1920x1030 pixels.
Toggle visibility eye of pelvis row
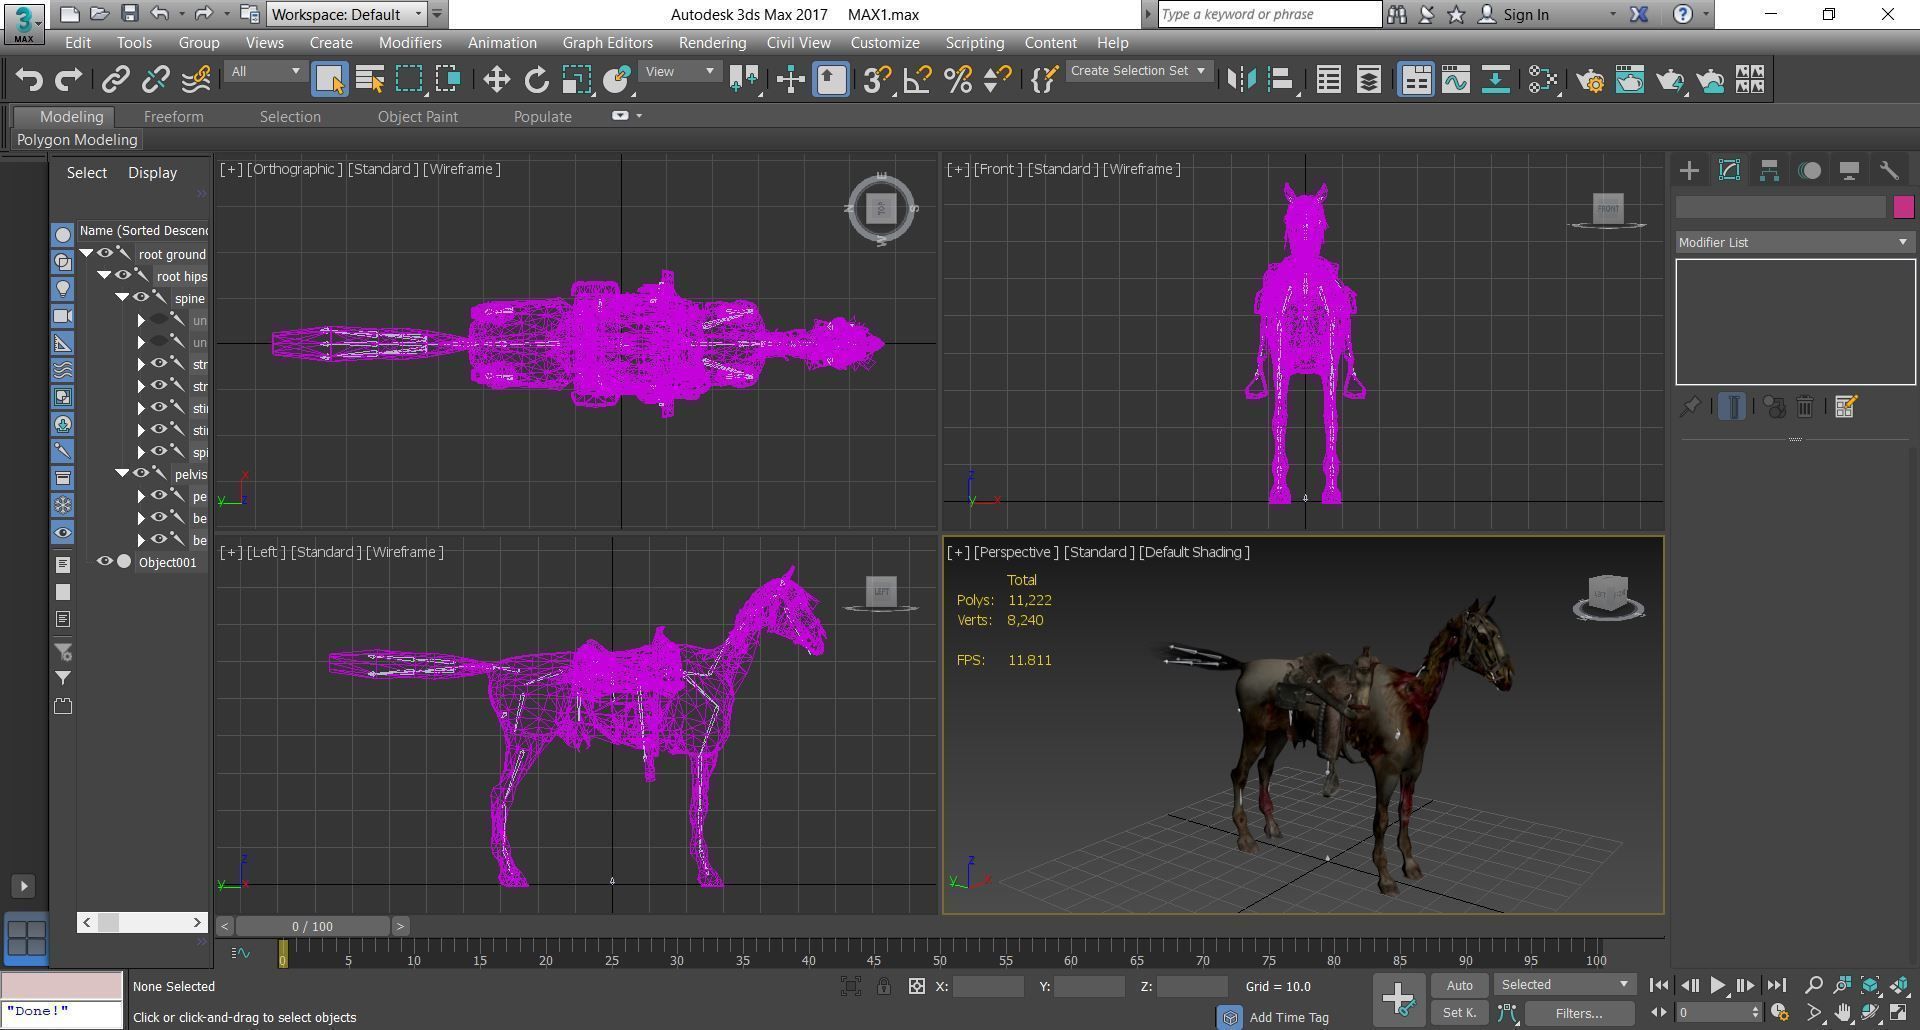pyautogui.click(x=141, y=474)
